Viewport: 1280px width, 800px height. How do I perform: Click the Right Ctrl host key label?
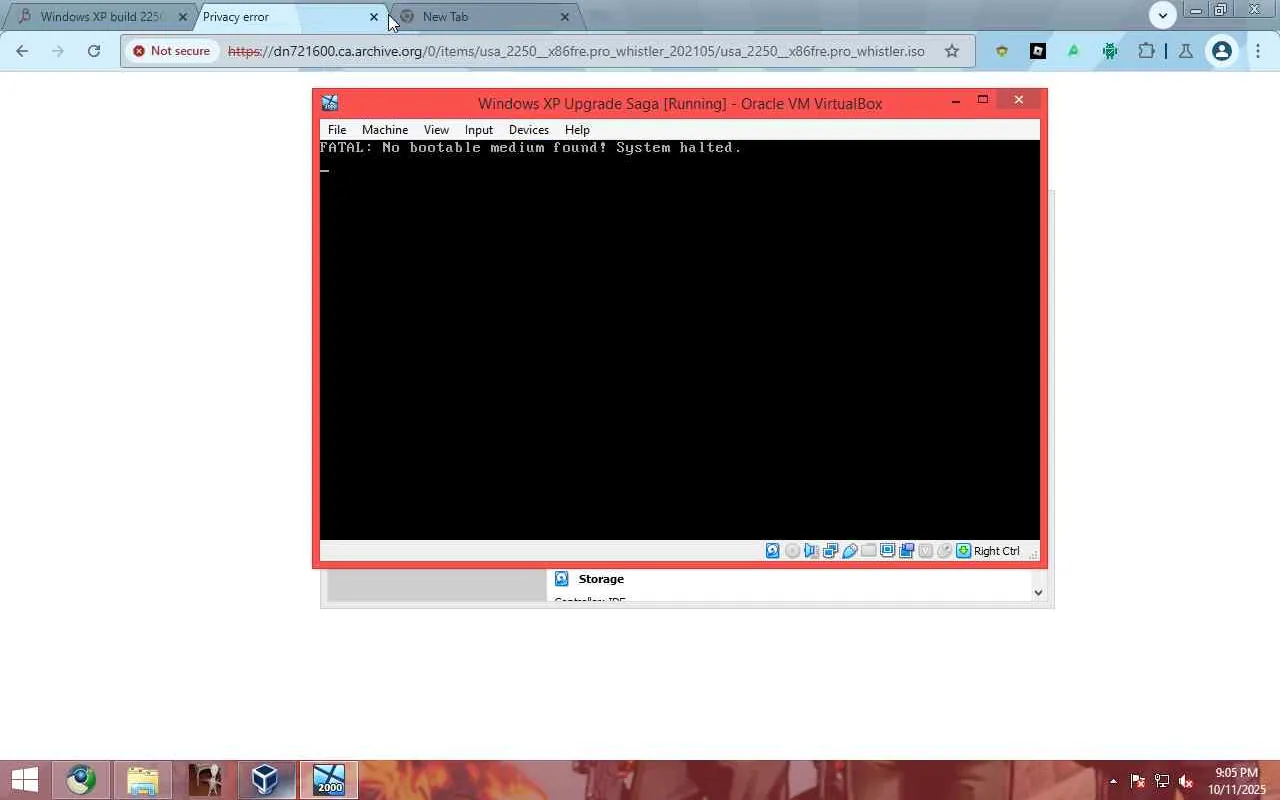[996, 551]
